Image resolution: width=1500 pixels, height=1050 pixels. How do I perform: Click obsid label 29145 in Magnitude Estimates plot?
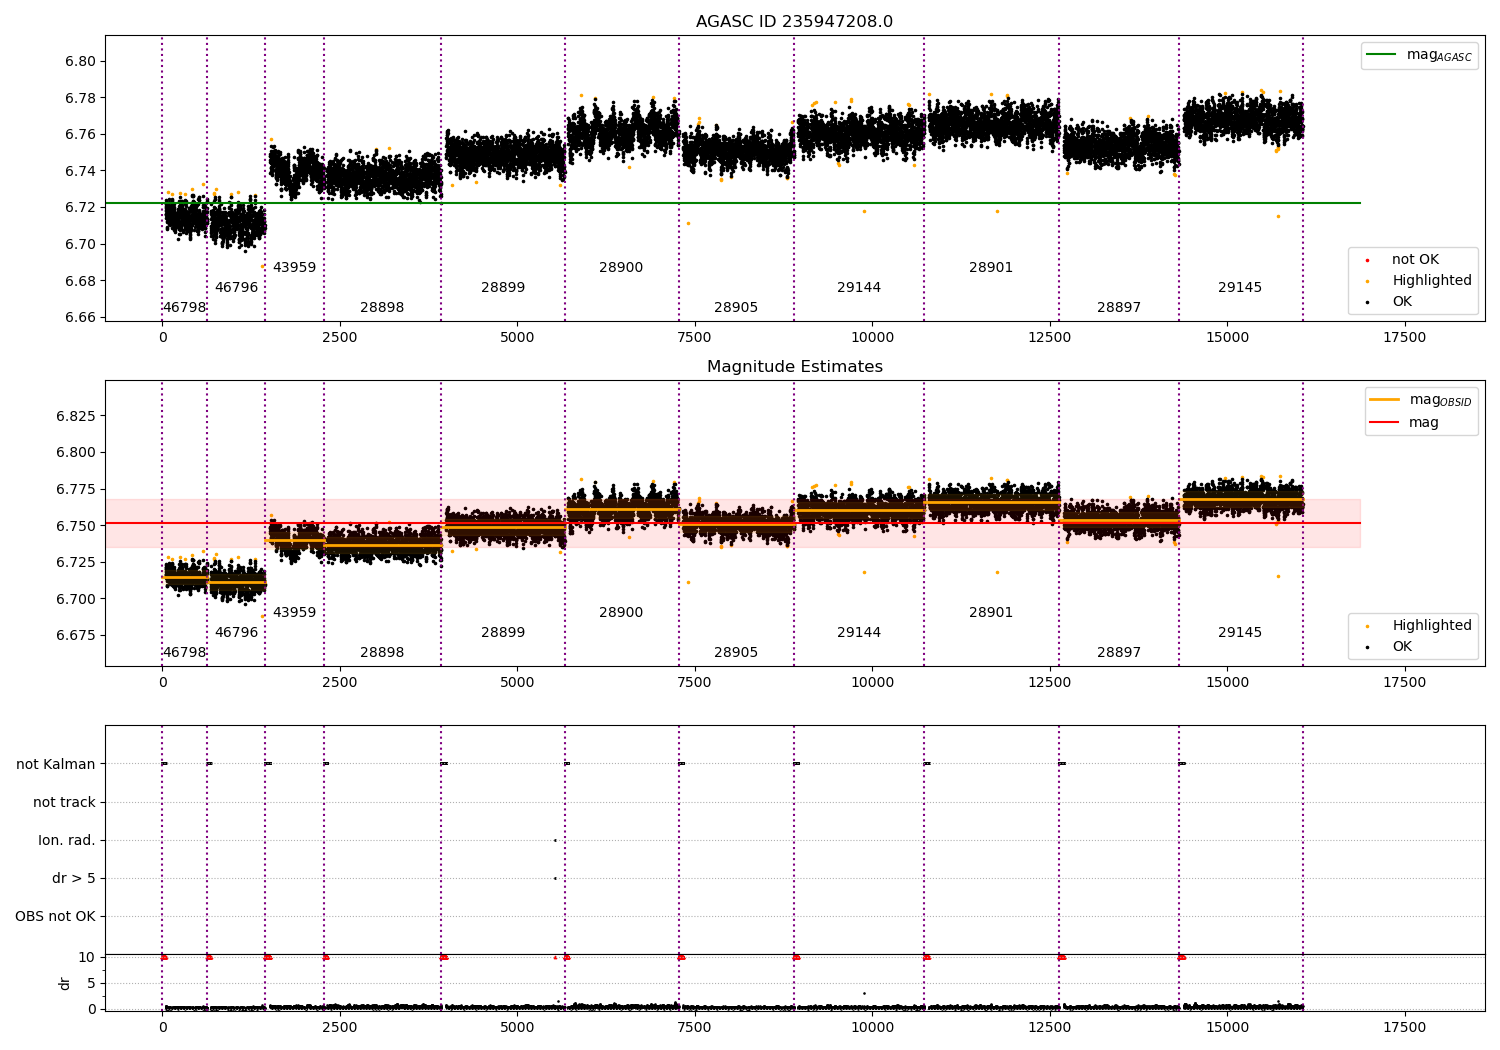1240,633
